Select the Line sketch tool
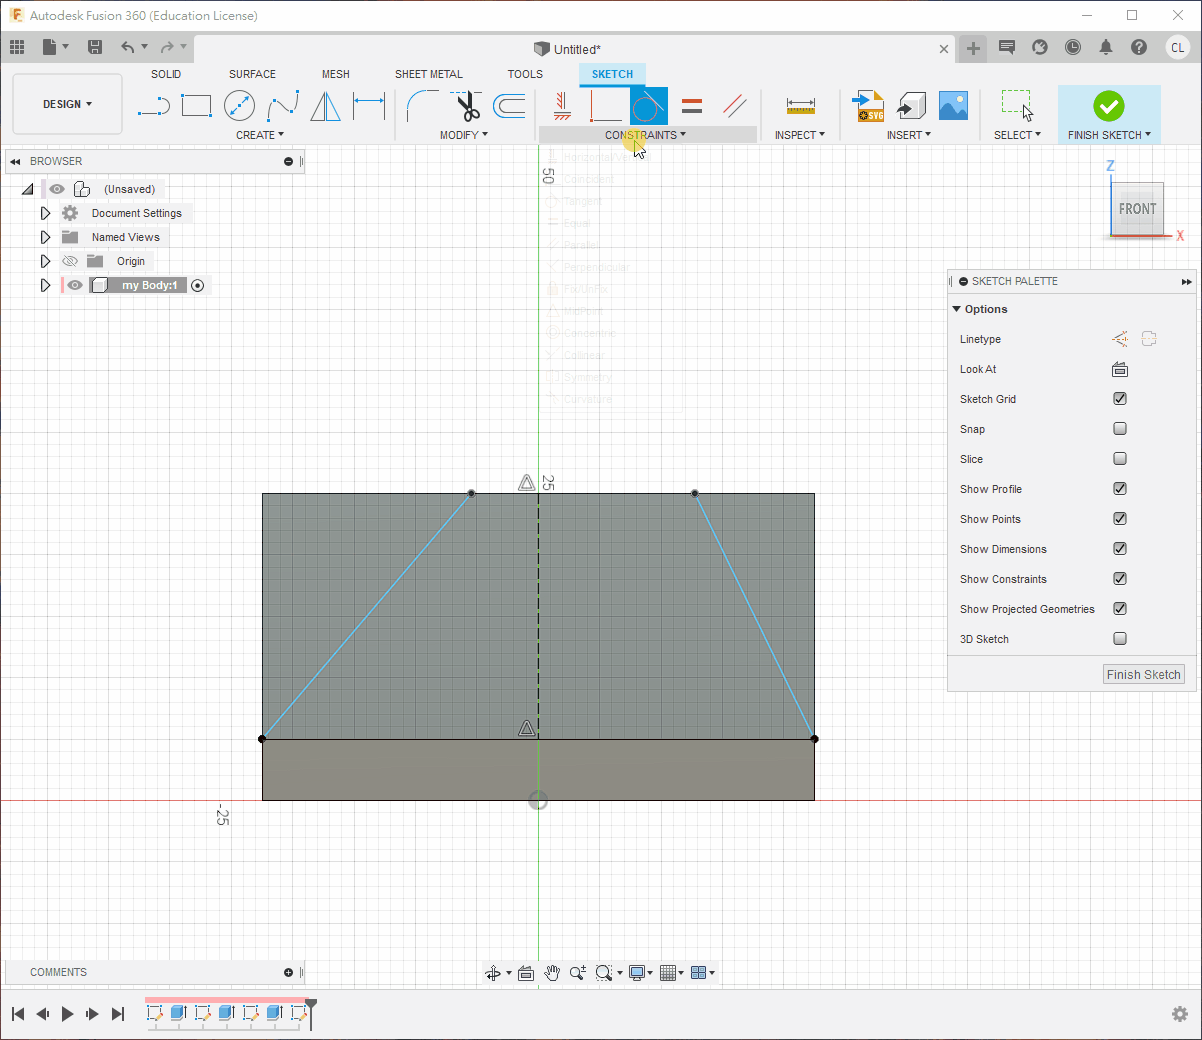The width and height of the screenshot is (1202, 1040). pyautogui.click(x=153, y=106)
